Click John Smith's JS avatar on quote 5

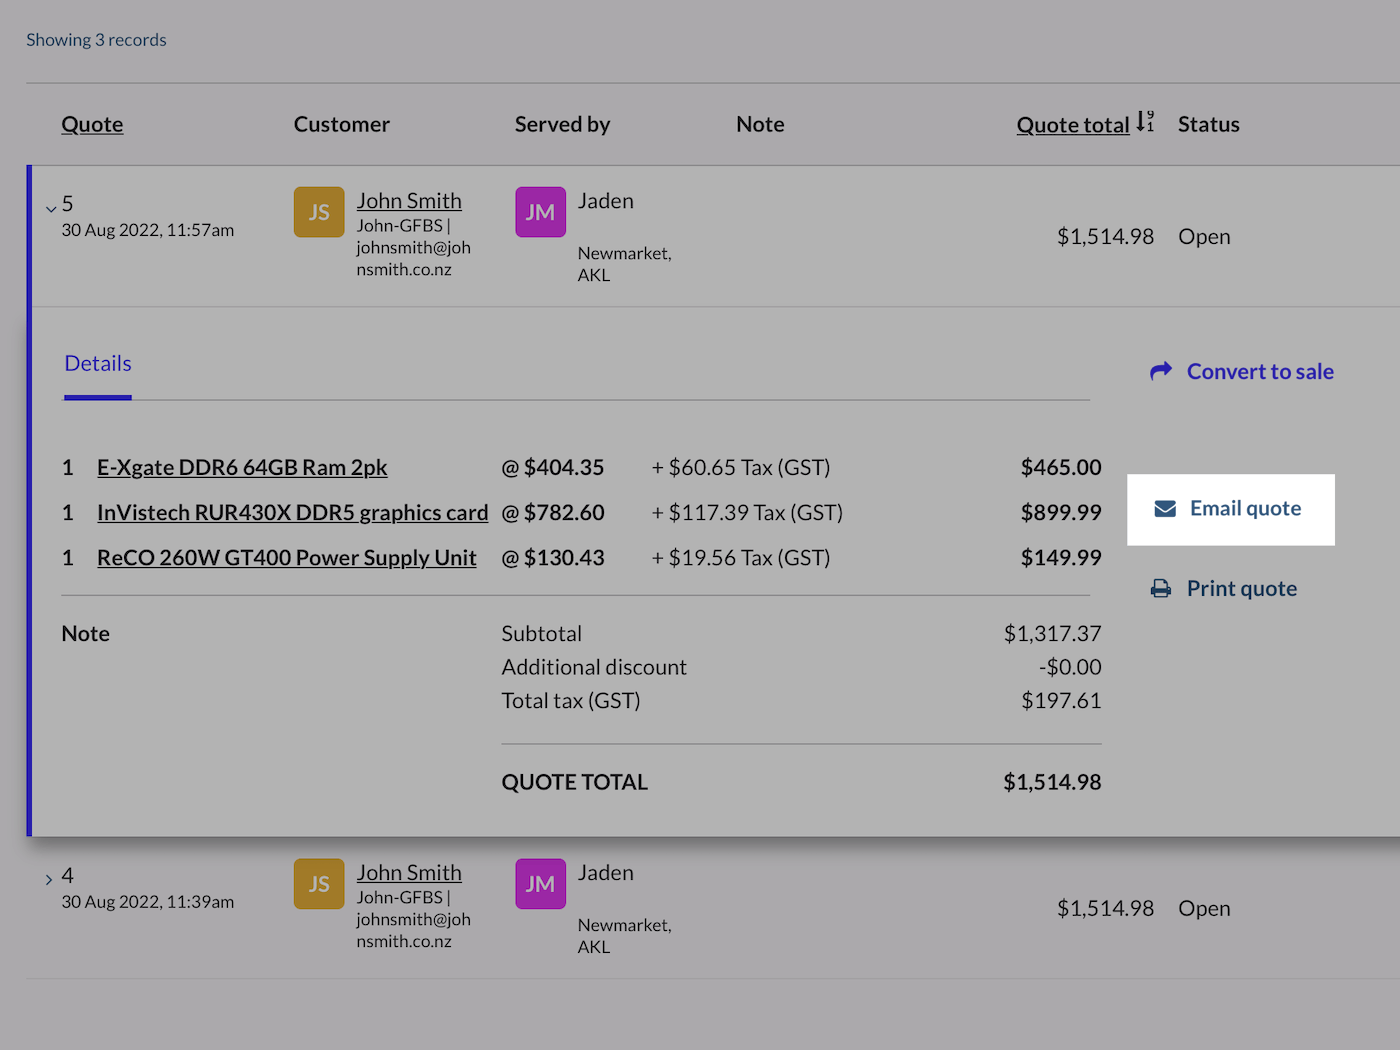318,212
